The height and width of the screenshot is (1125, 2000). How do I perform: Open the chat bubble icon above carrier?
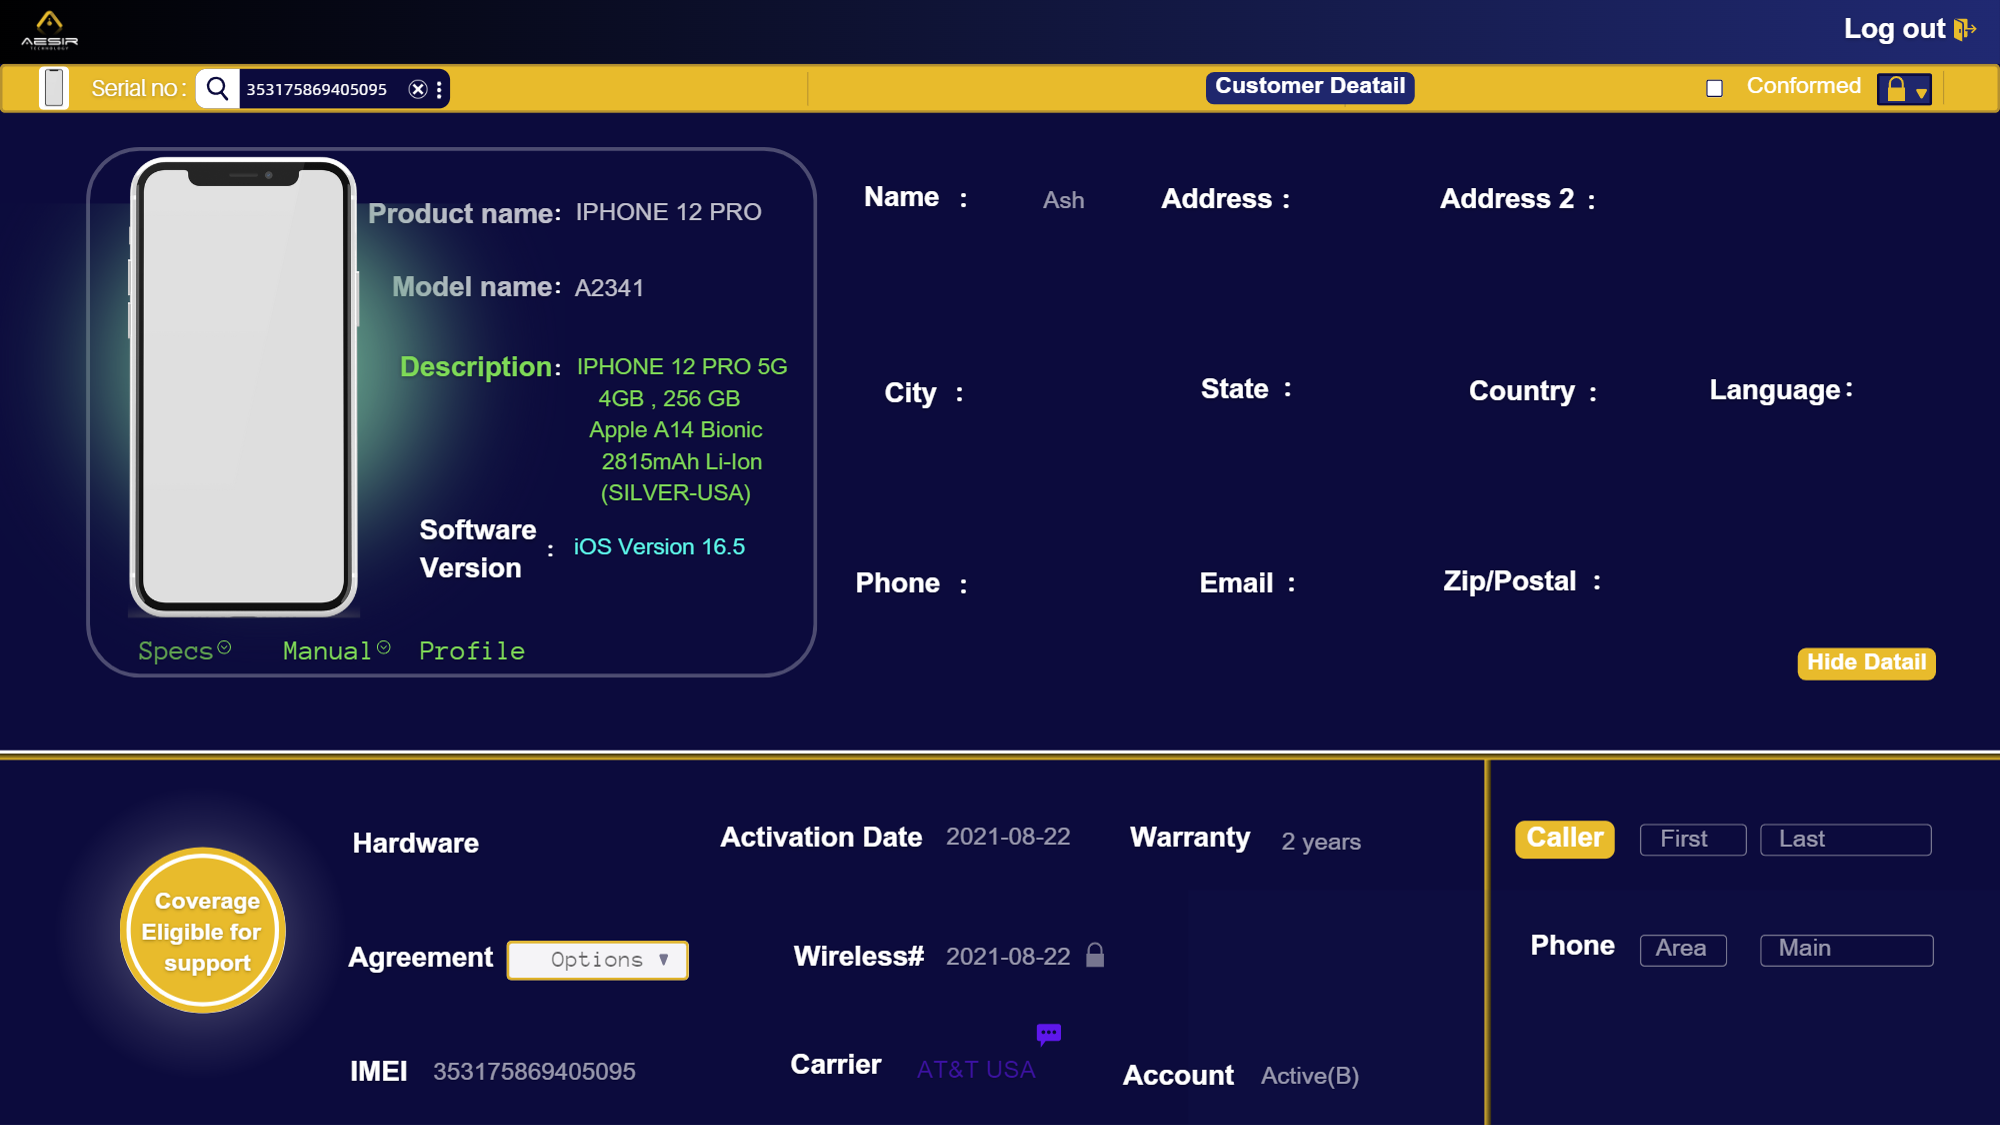pyautogui.click(x=1048, y=1033)
